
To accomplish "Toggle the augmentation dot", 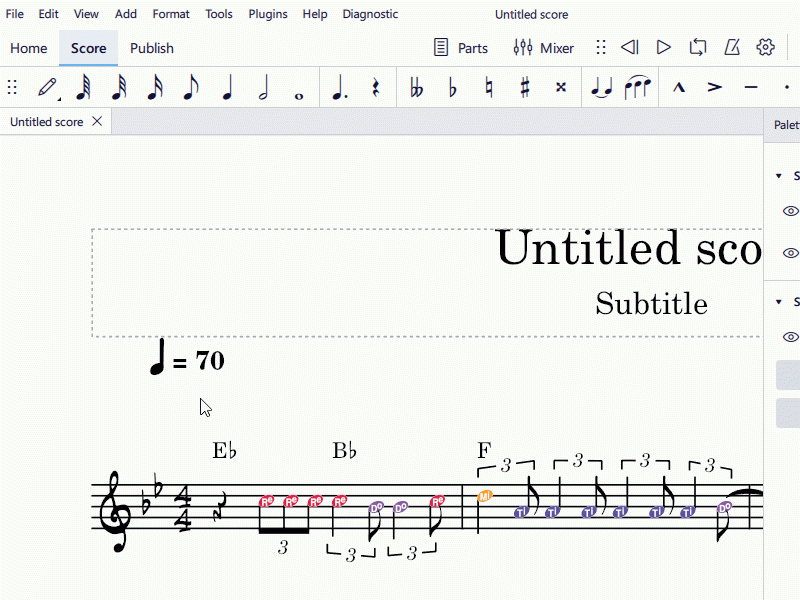I will (339, 87).
